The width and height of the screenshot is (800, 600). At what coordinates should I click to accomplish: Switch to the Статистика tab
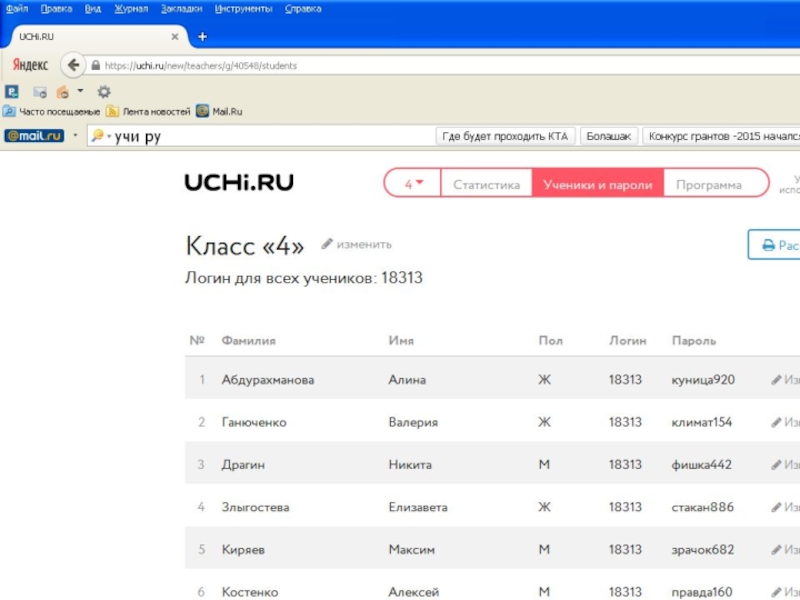pos(486,184)
